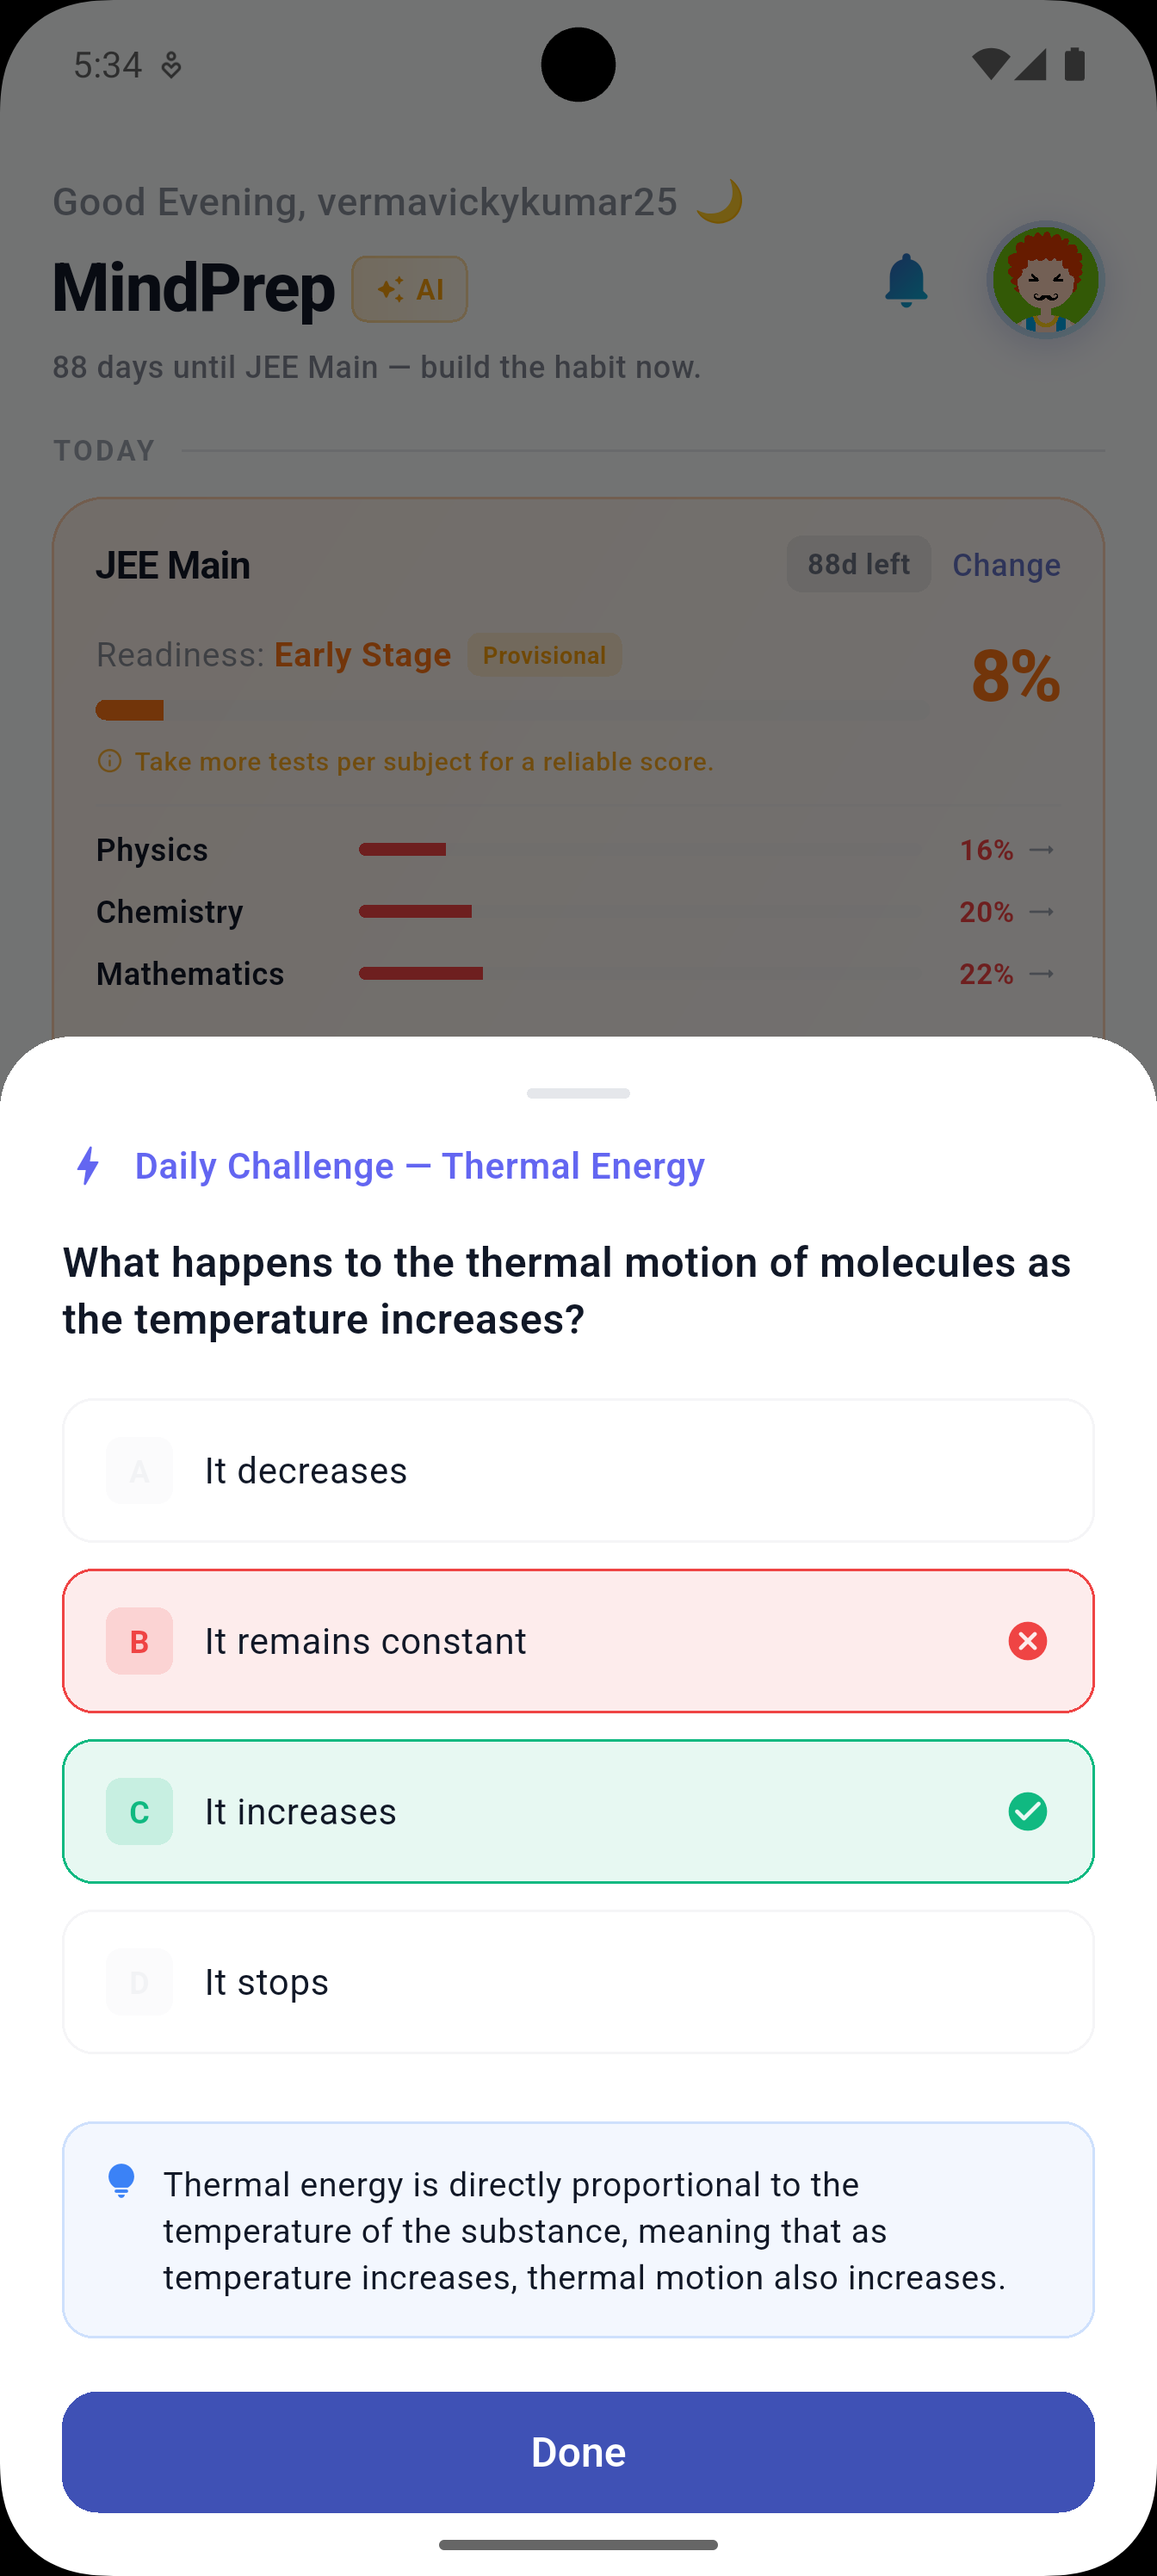Click the AI sparkle badge beside MindPrep
The width and height of the screenshot is (1157, 2576).
click(410, 289)
